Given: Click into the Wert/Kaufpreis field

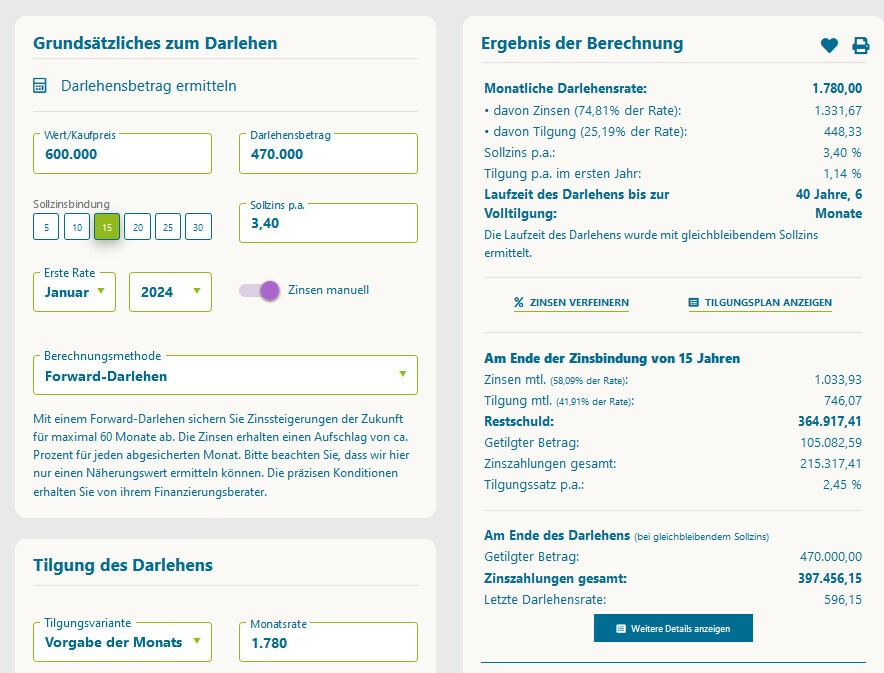Looking at the screenshot, I should (122, 154).
